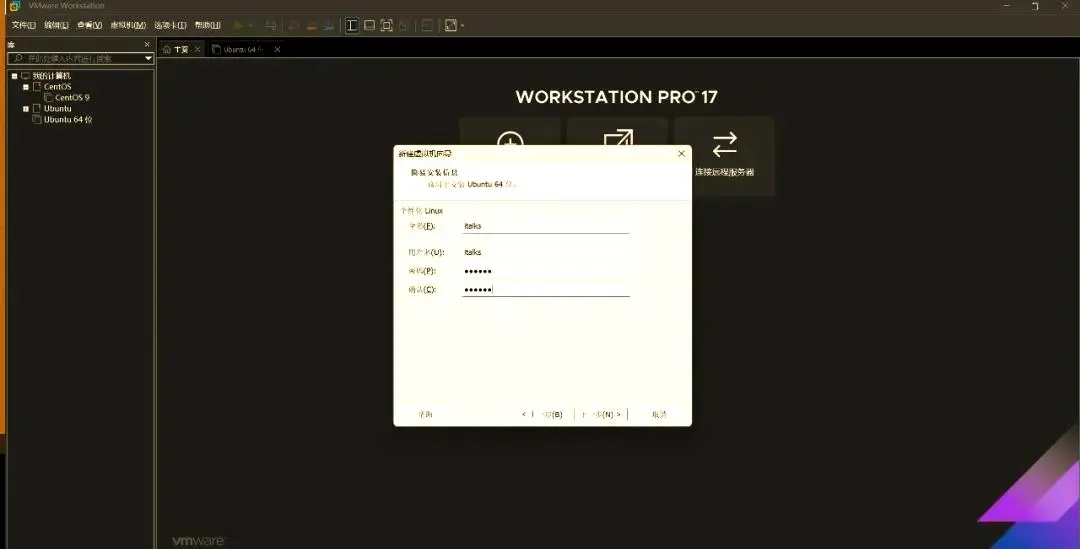The width and height of the screenshot is (1080, 549).
Task: Click the revert to snapshot icon
Action: tap(311, 25)
